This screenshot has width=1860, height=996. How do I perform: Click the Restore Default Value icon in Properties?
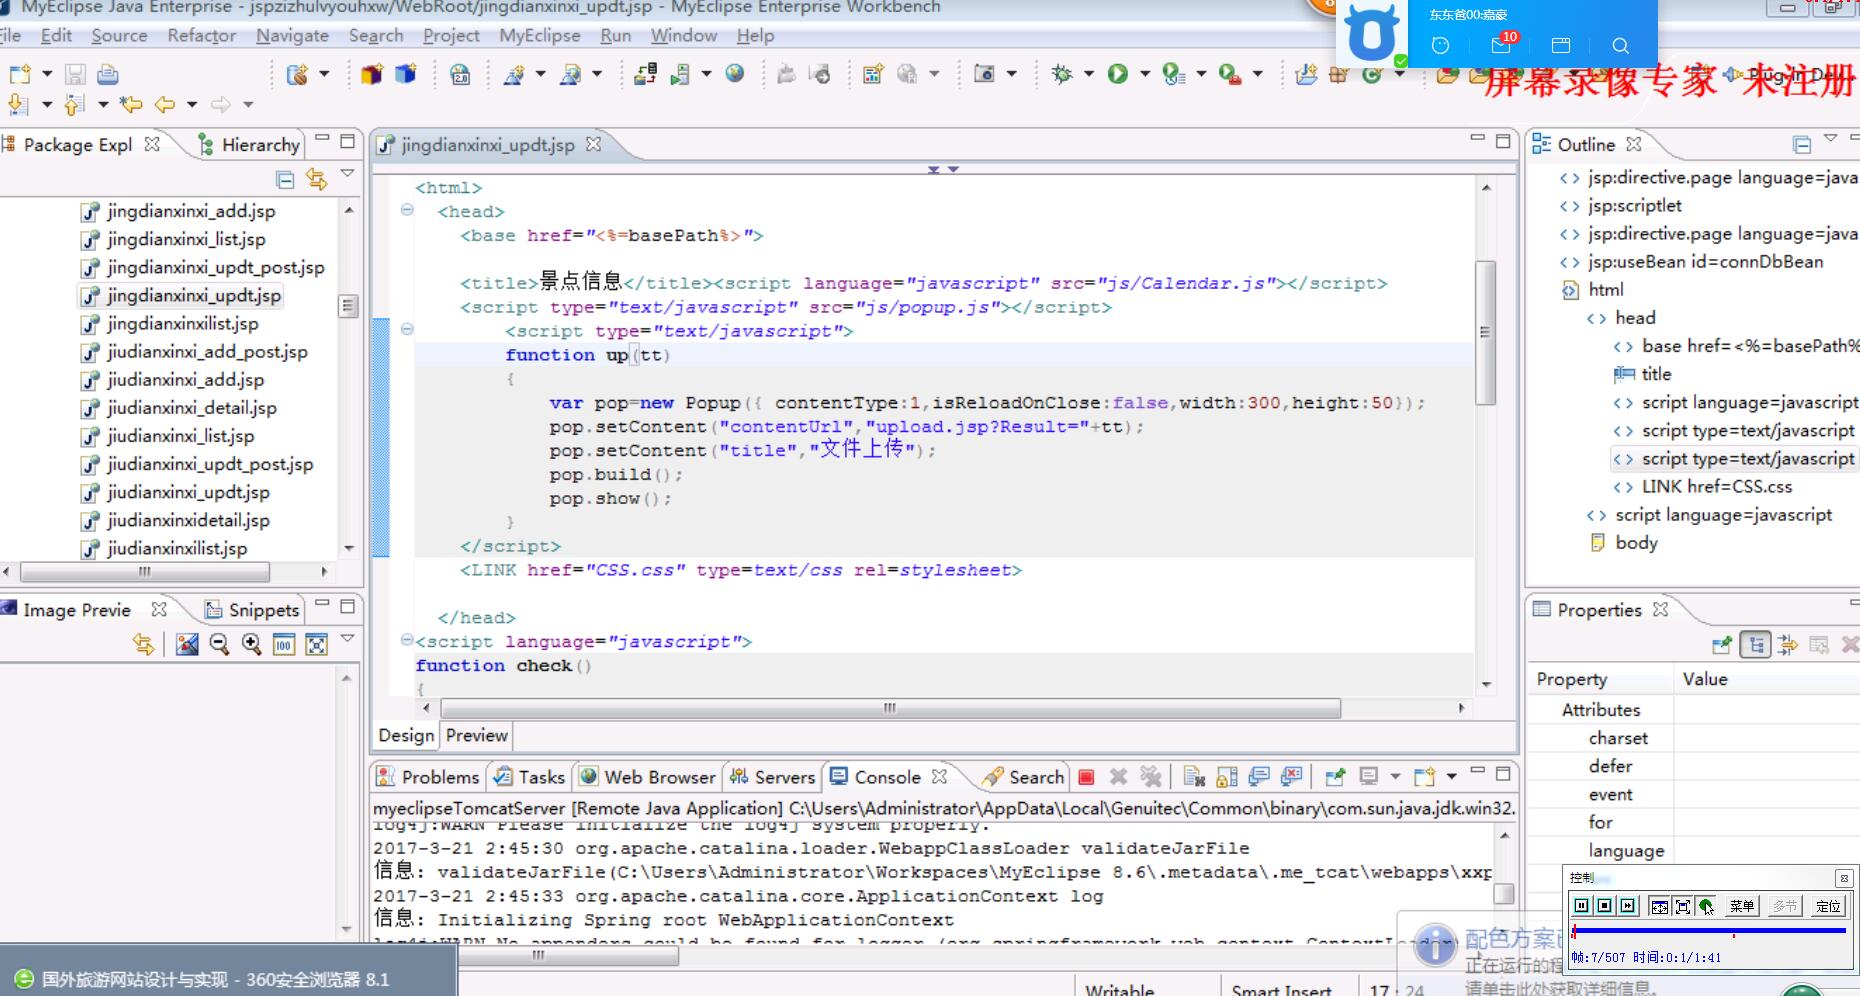[x=1819, y=645]
